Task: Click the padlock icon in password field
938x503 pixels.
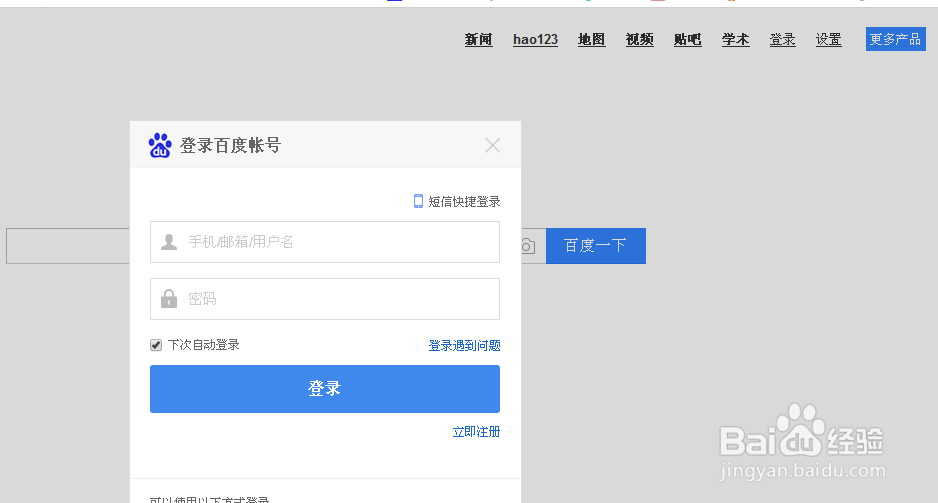Action: tap(169, 298)
